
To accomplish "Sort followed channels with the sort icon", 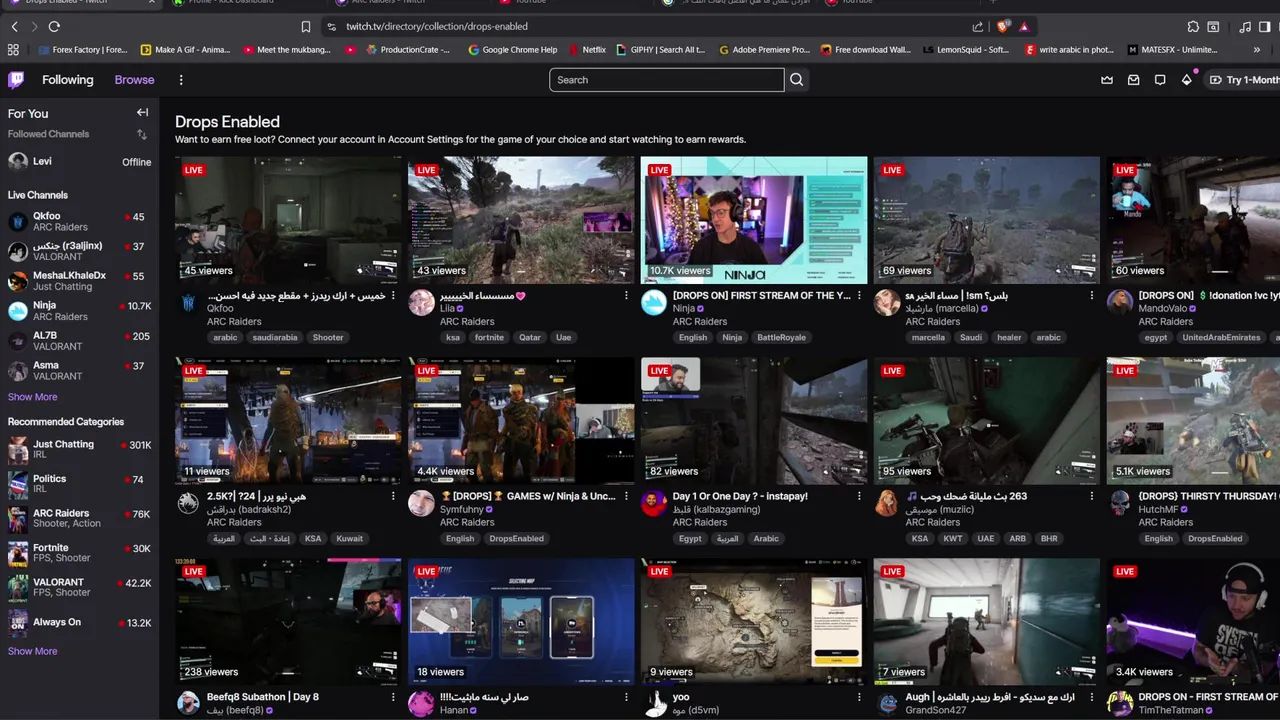I will (141, 134).
